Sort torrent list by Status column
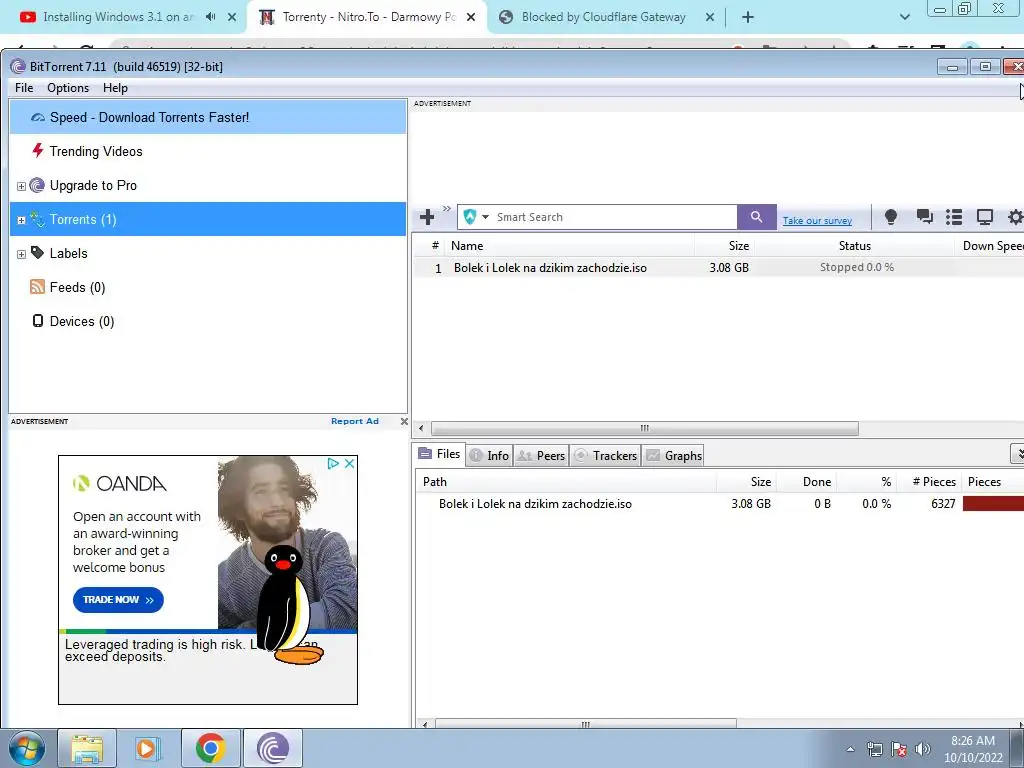This screenshot has width=1024, height=768. coord(854,246)
